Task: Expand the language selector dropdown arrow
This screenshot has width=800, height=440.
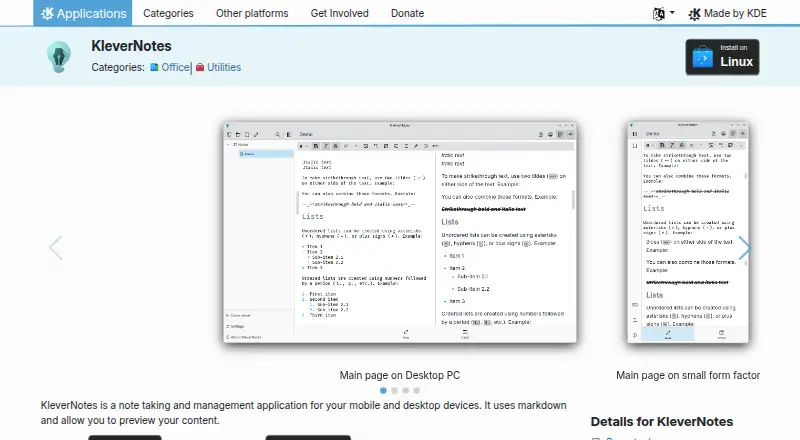Action: point(672,13)
